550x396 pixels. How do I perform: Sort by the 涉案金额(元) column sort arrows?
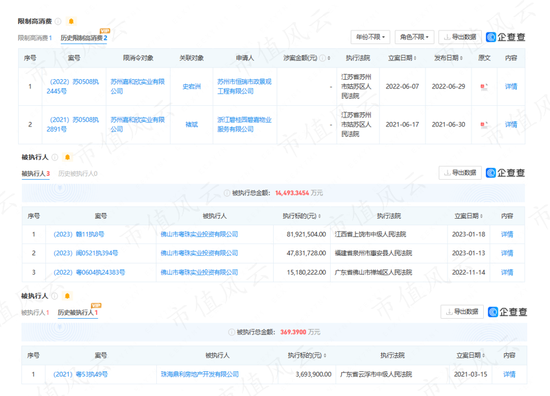[329, 58]
